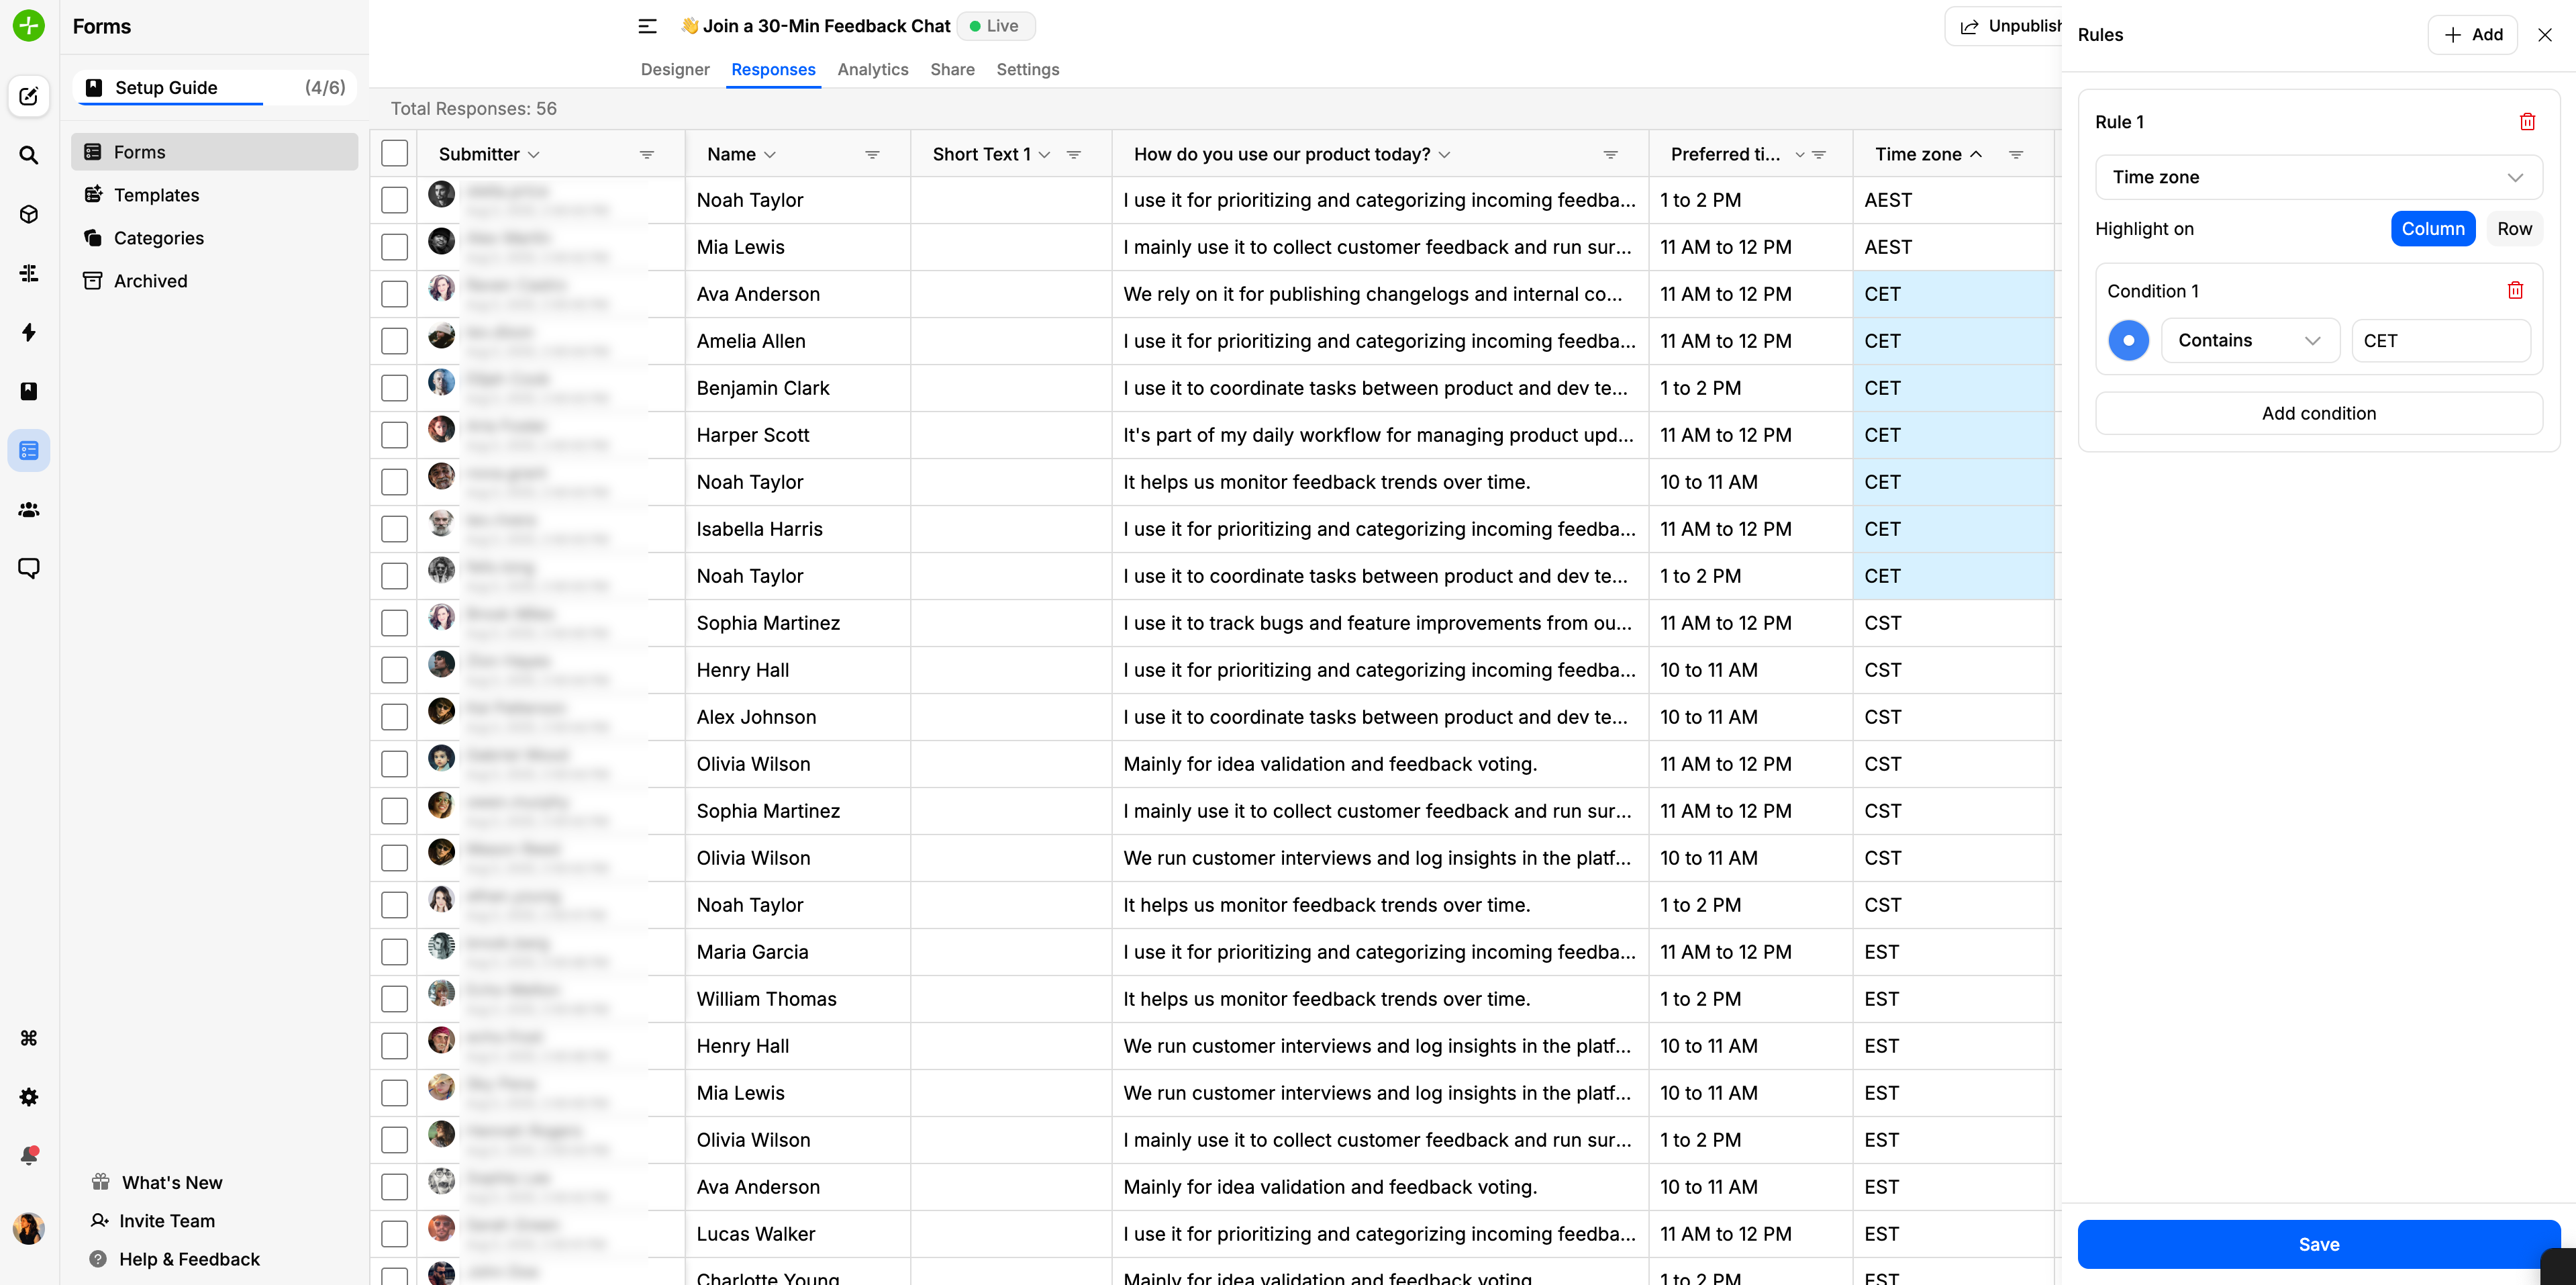2576x1285 pixels.
Task: Click the cube icon in left rail
Action: point(29,214)
